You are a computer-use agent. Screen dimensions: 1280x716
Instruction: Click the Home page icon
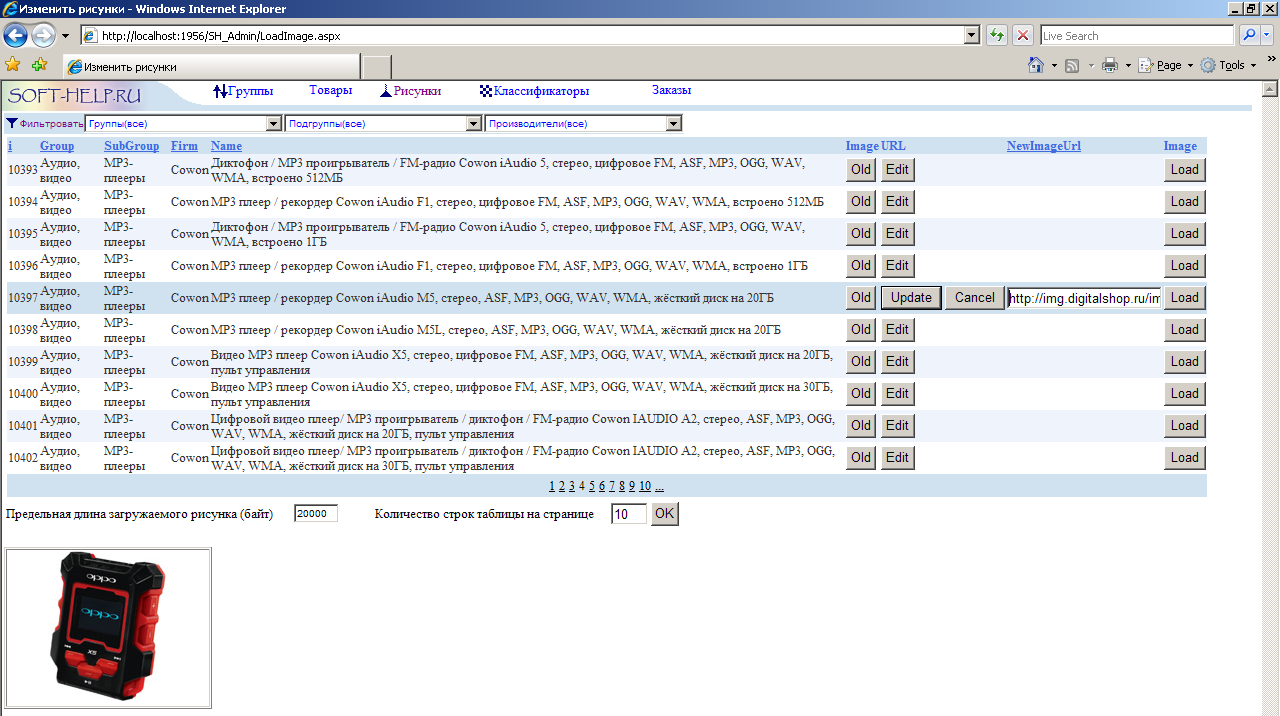(x=1037, y=65)
